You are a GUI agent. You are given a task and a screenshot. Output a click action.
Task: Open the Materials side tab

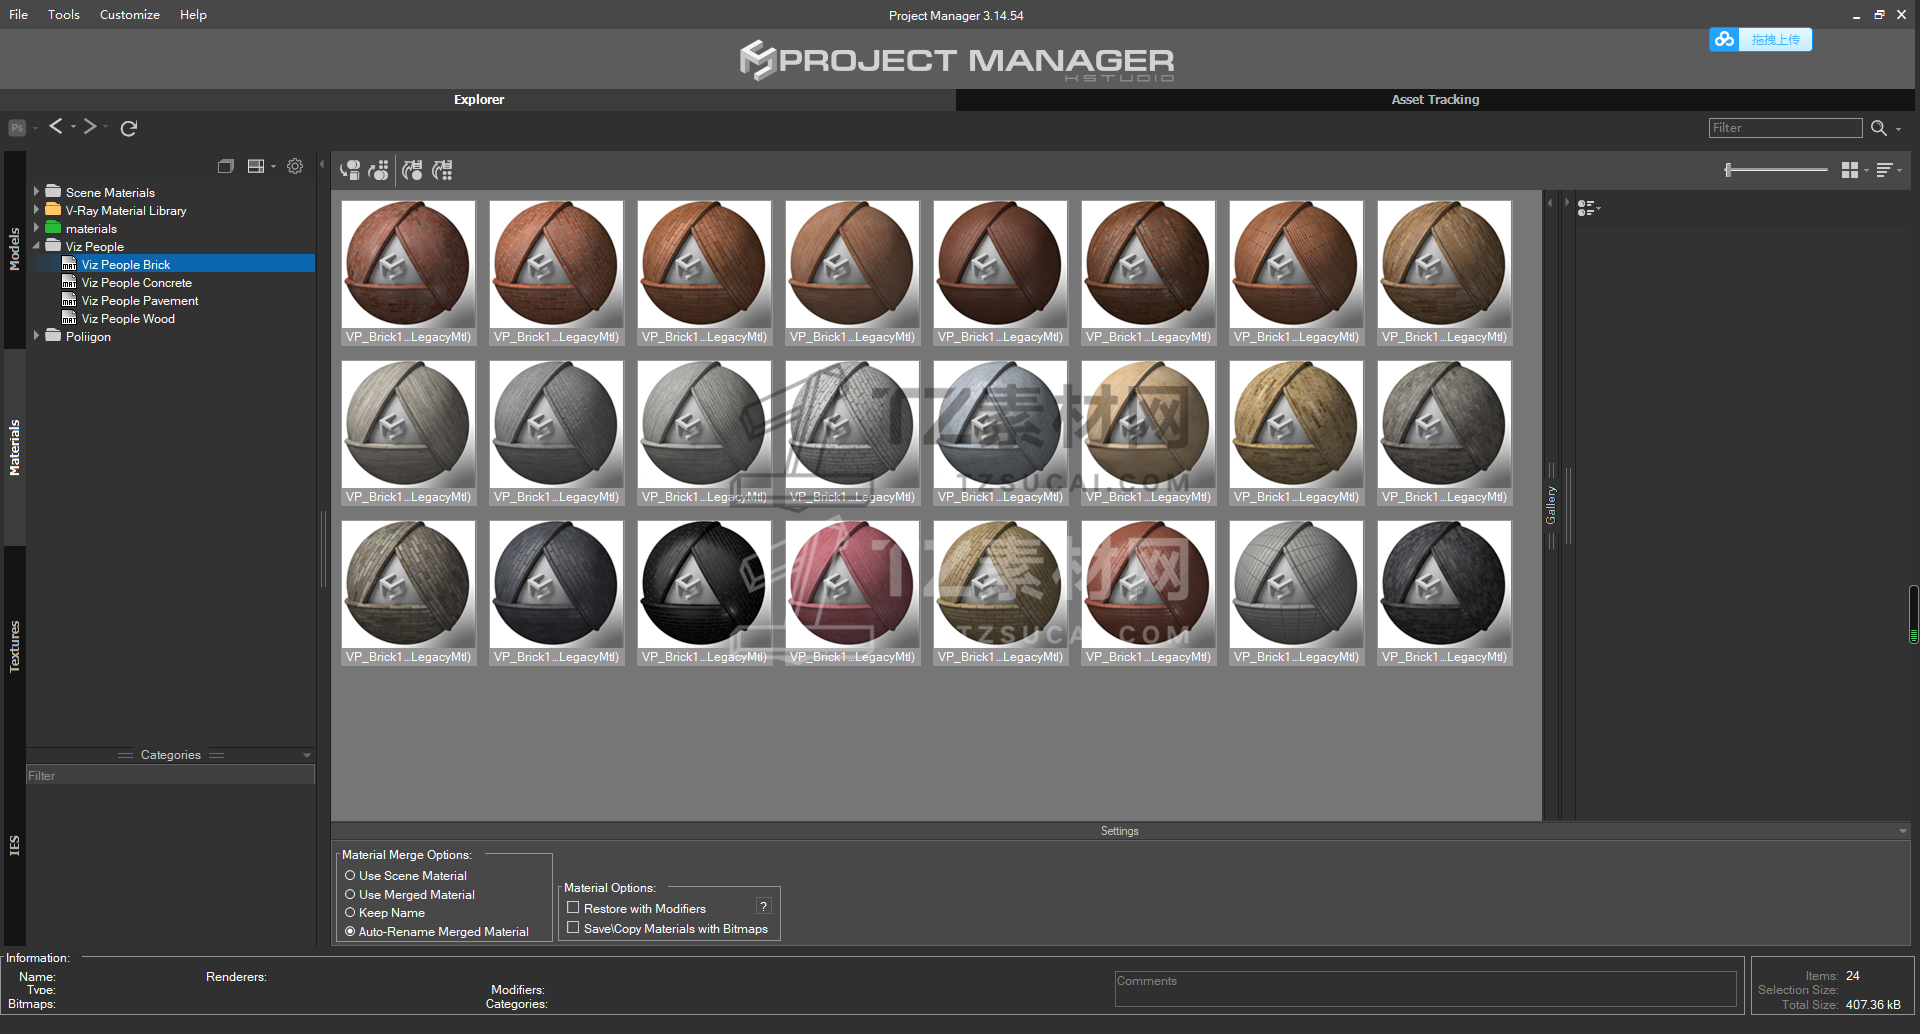pyautogui.click(x=14, y=447)
